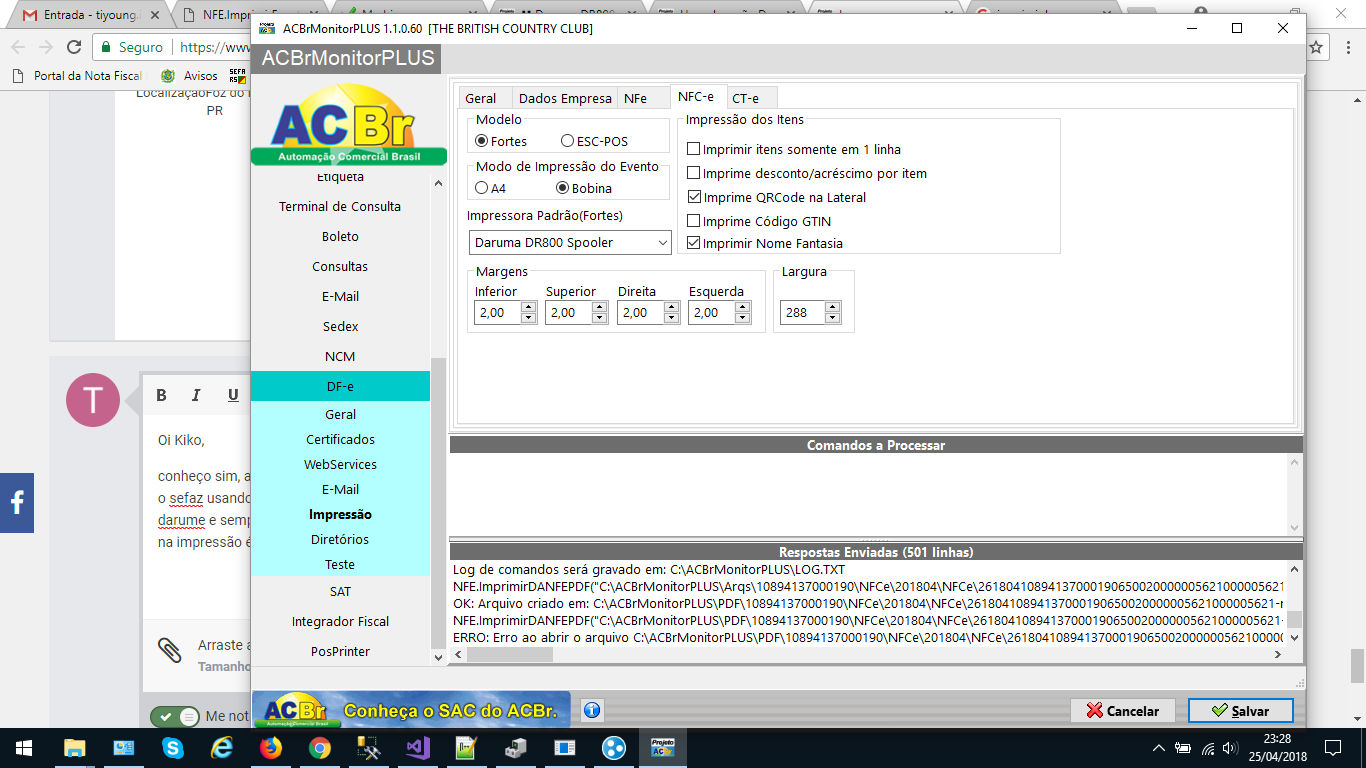Viewport: 1366px width, 768px height.
Task: Switch to the CT-e tab
Action: [746, 98]
